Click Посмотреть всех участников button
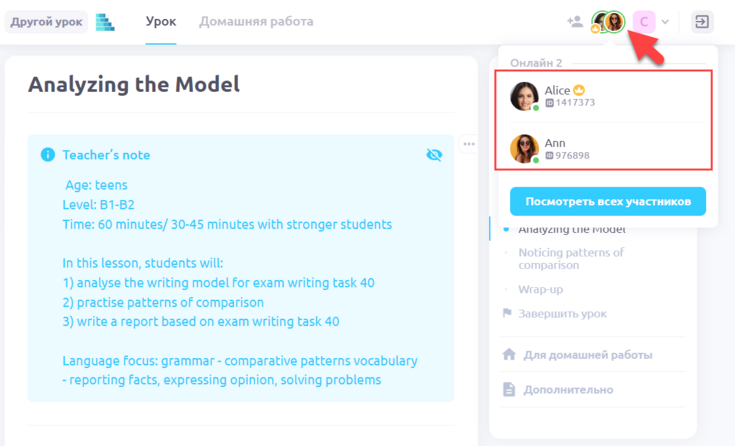 608,202
